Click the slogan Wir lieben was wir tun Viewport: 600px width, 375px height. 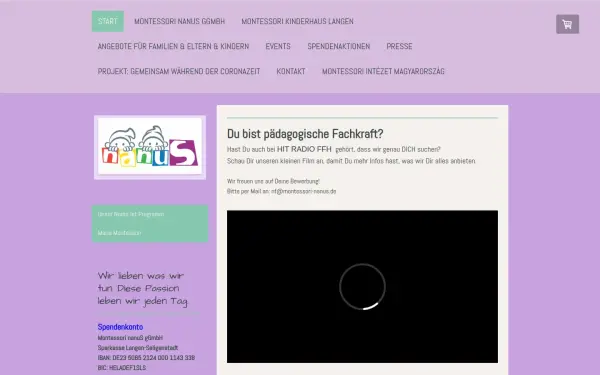click(143, 289)
